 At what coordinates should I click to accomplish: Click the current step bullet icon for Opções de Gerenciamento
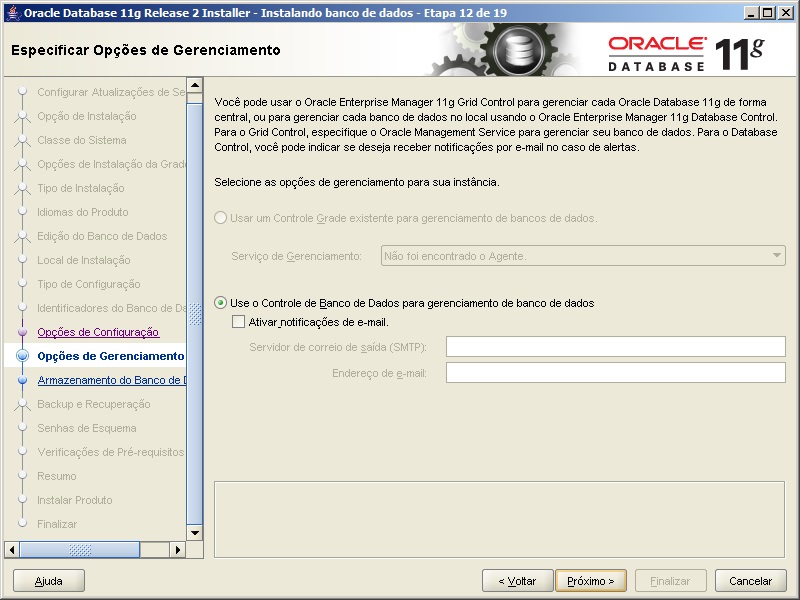pos(22,356)
